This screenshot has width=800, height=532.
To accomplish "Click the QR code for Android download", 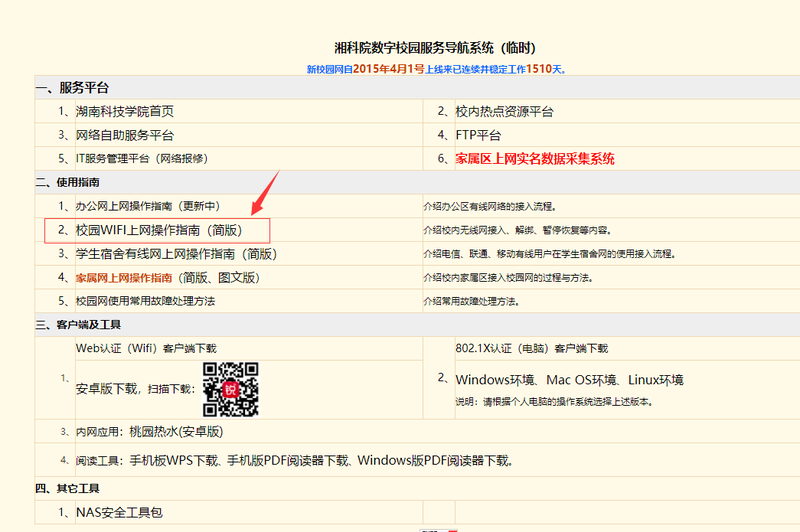I will [231, 388].
